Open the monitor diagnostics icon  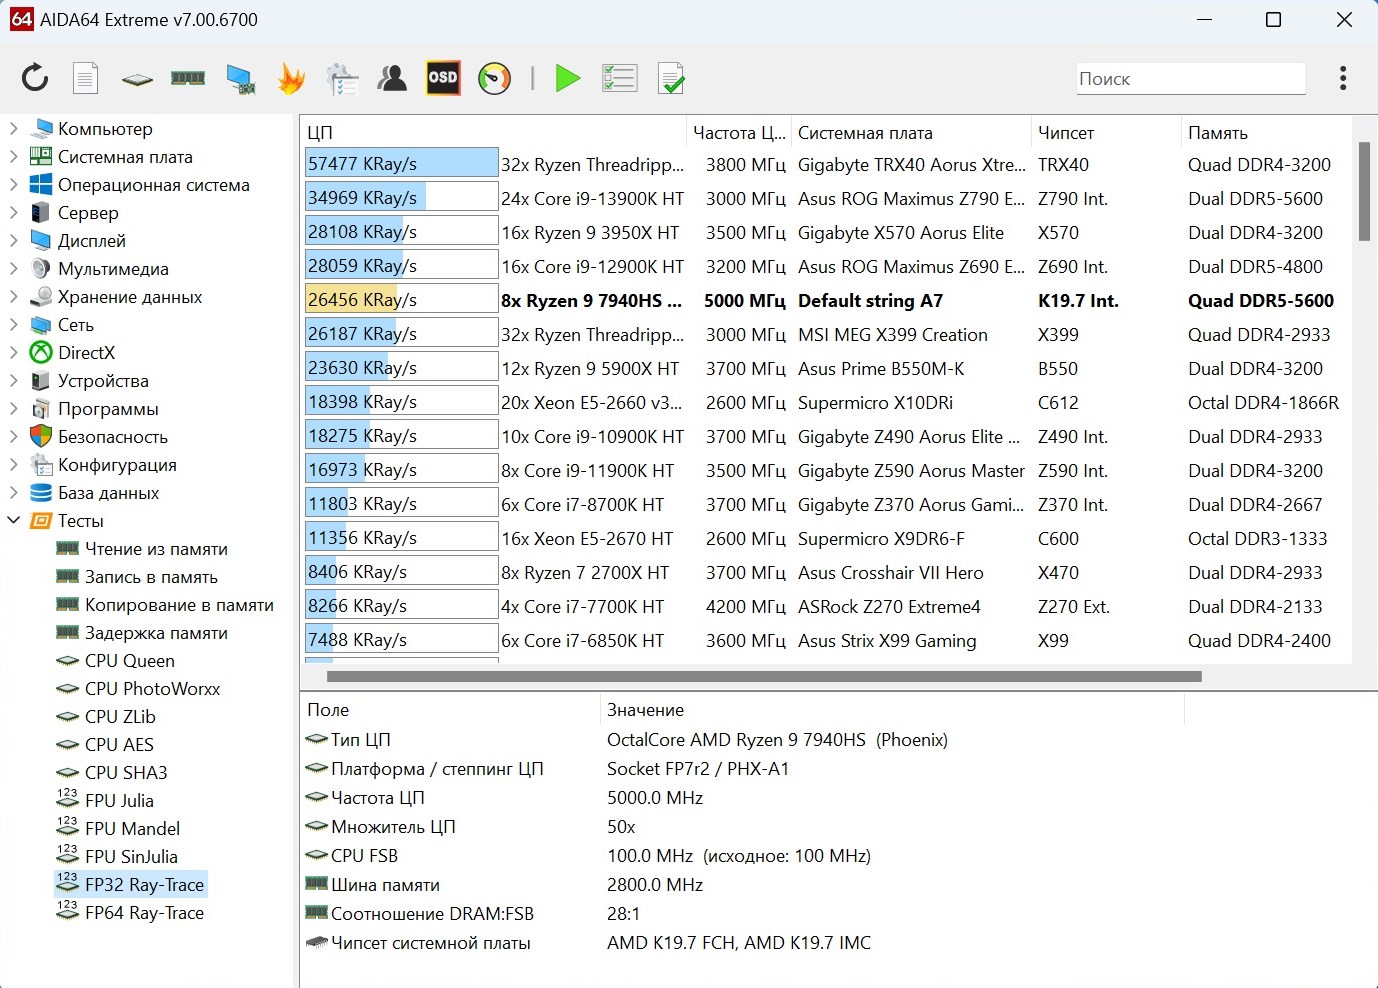coord(240,78)
